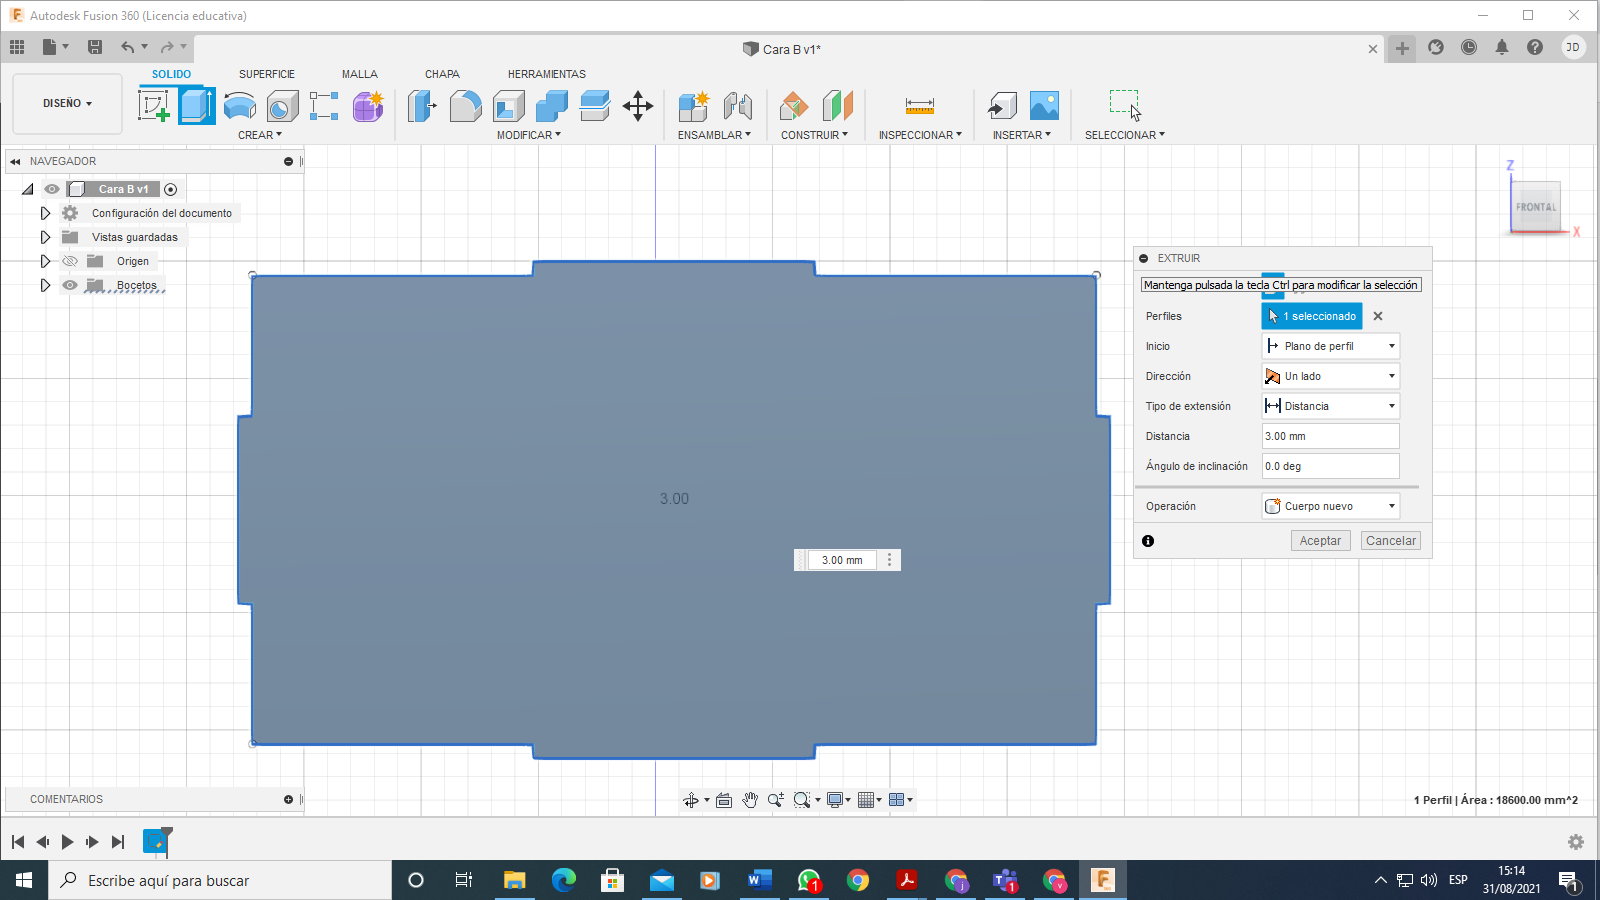Click the Zoom magnifier icon
Screen dimensions: 1600x900
coord(775,800)
